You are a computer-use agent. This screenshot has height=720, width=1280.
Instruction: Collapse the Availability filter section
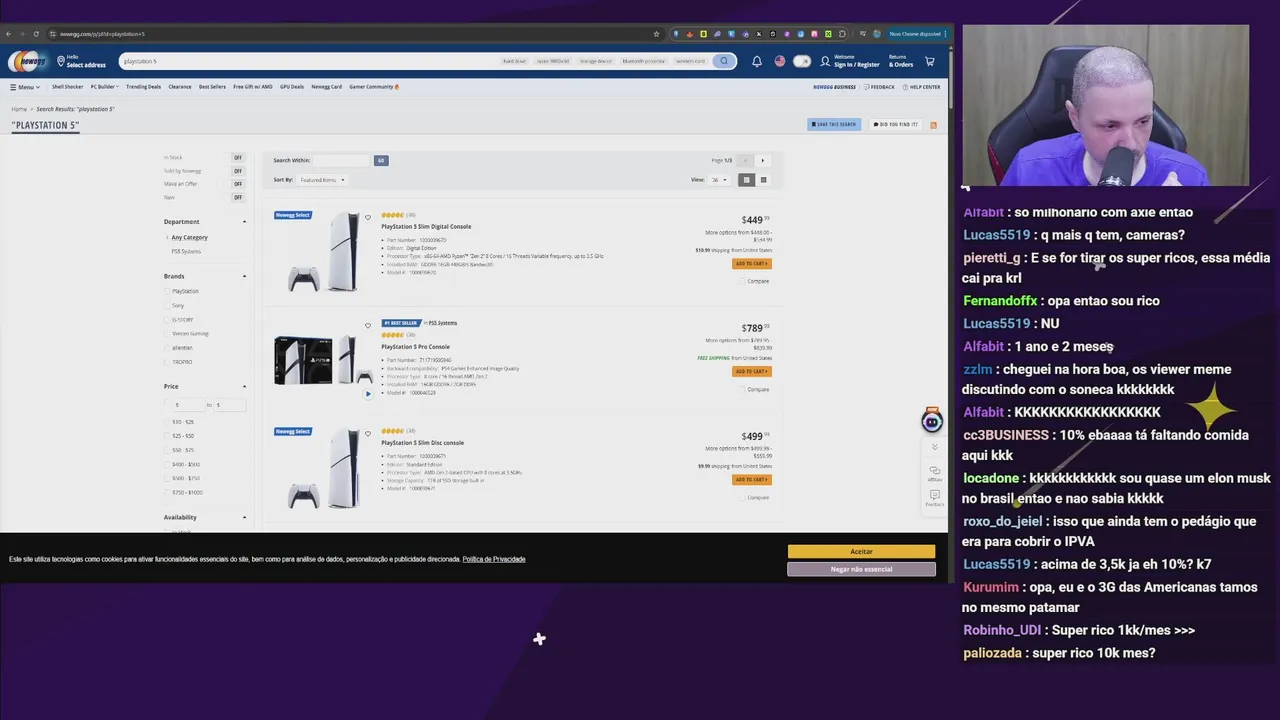click(244, 517)
